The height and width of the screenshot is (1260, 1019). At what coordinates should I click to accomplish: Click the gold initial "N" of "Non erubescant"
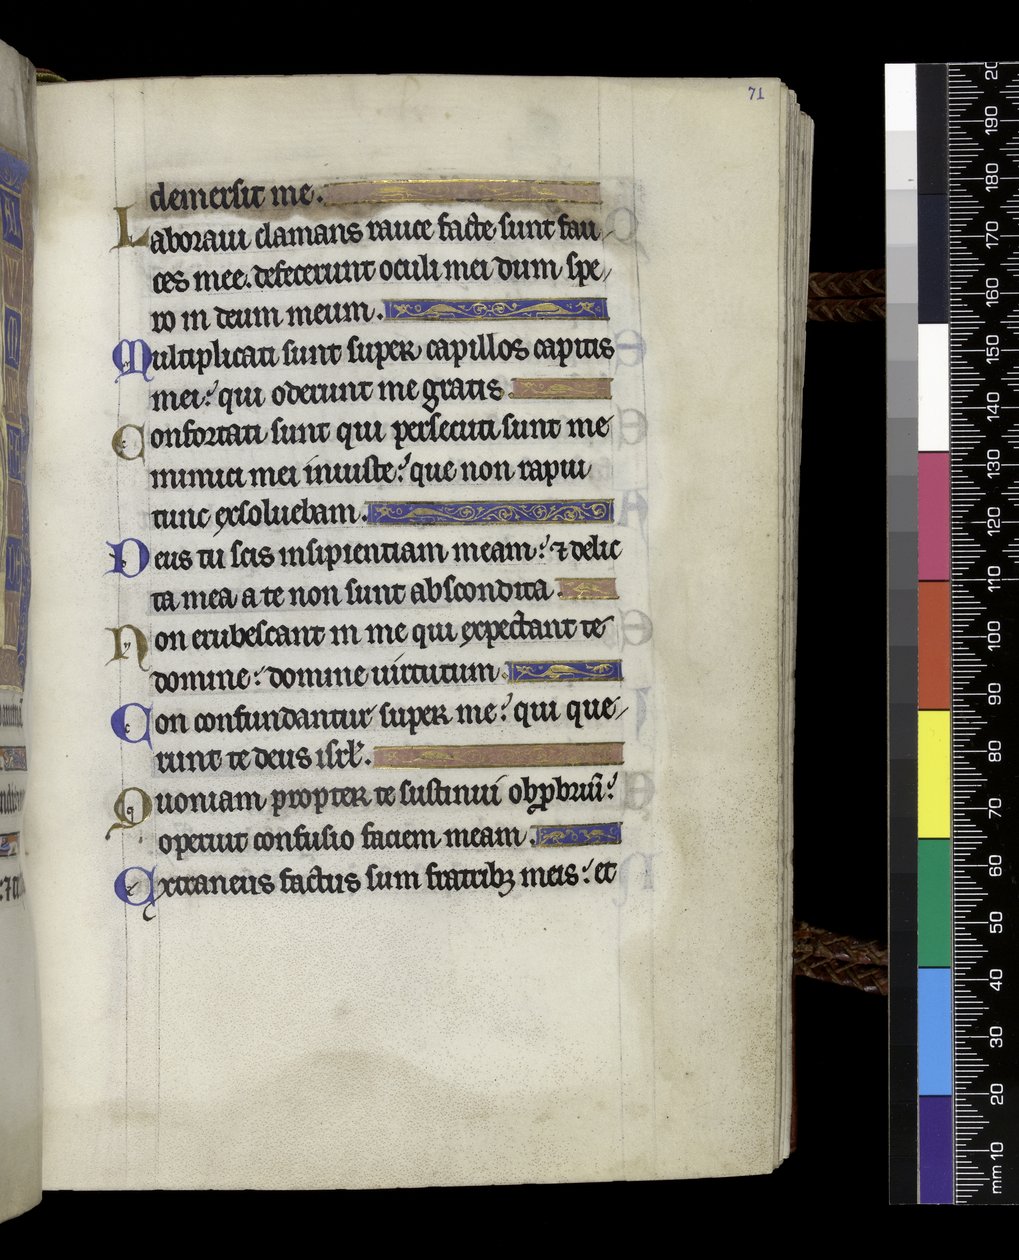point(129,645)
